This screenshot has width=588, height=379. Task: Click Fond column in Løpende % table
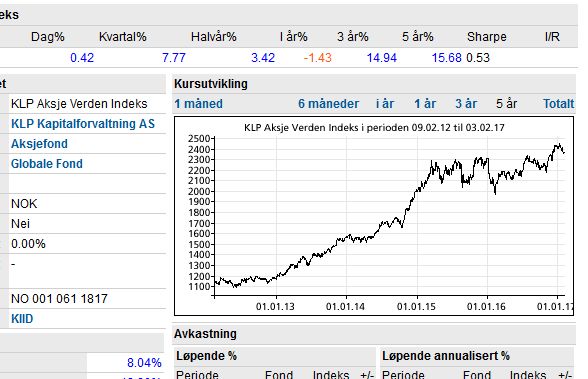pos(279,375)
